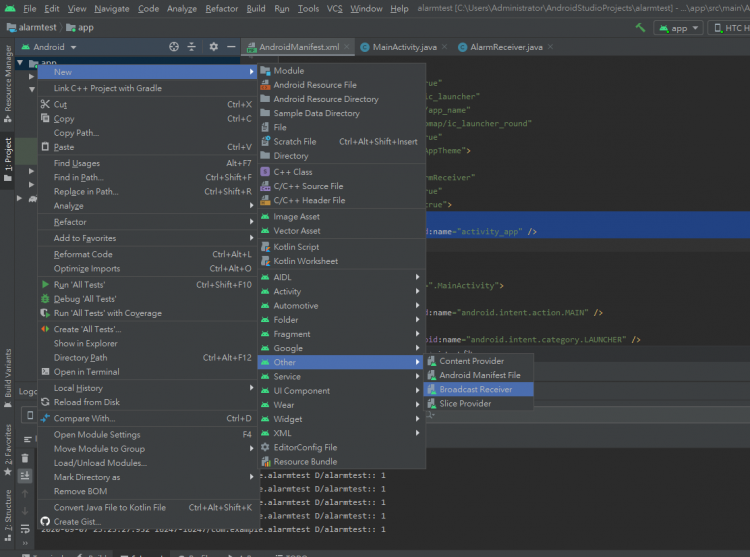Expand the Refactor submenu

coord(70,222)
